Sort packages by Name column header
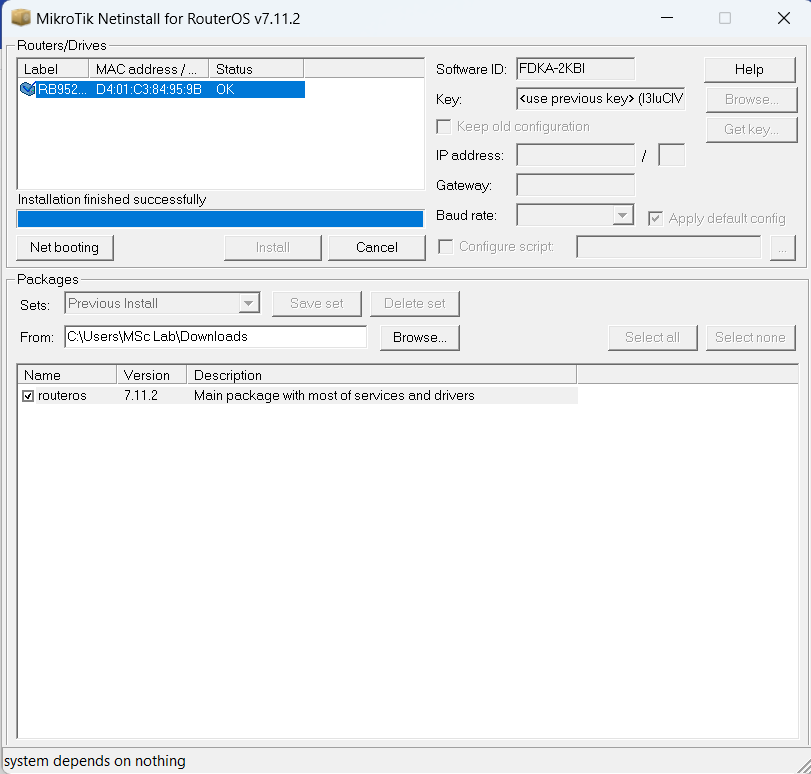811x774 pixels. click(x=67, y=375)
